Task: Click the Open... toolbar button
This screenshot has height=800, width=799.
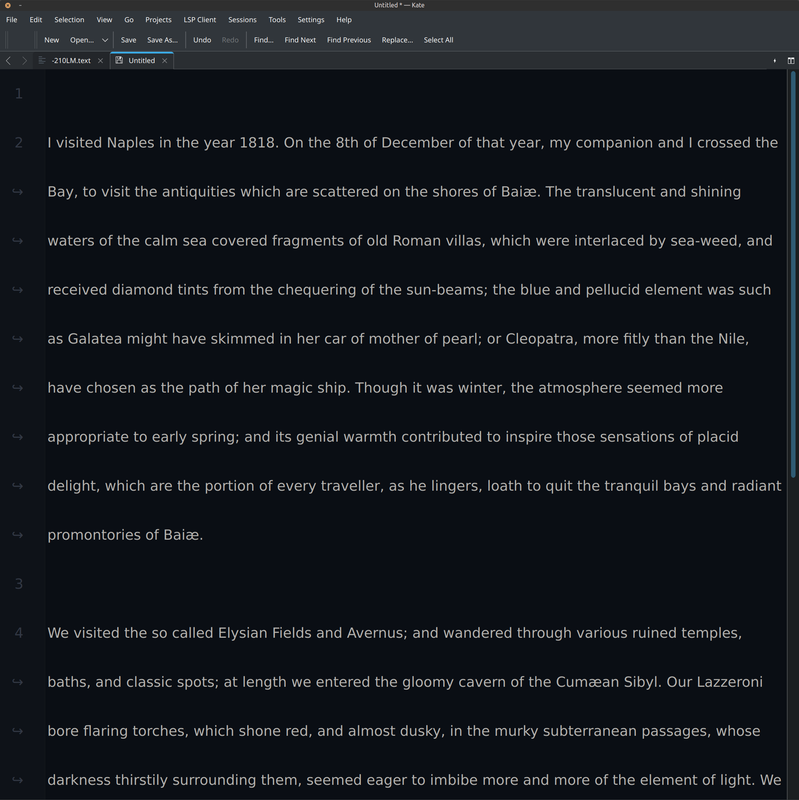Action: point(82,40)
